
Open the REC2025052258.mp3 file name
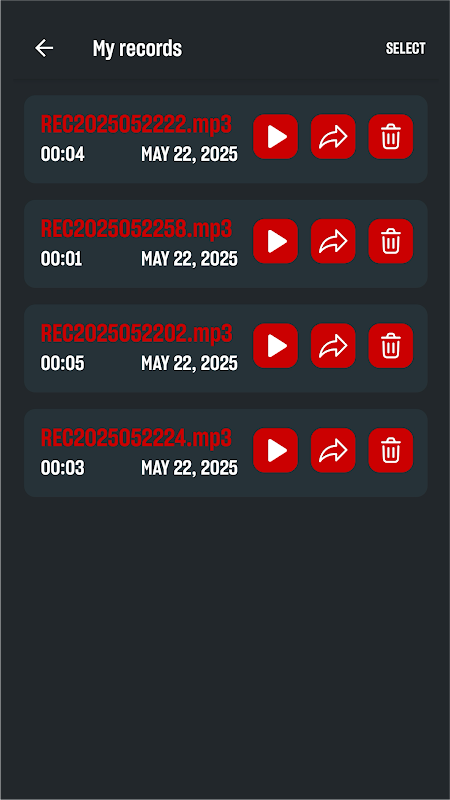(136, 229)
